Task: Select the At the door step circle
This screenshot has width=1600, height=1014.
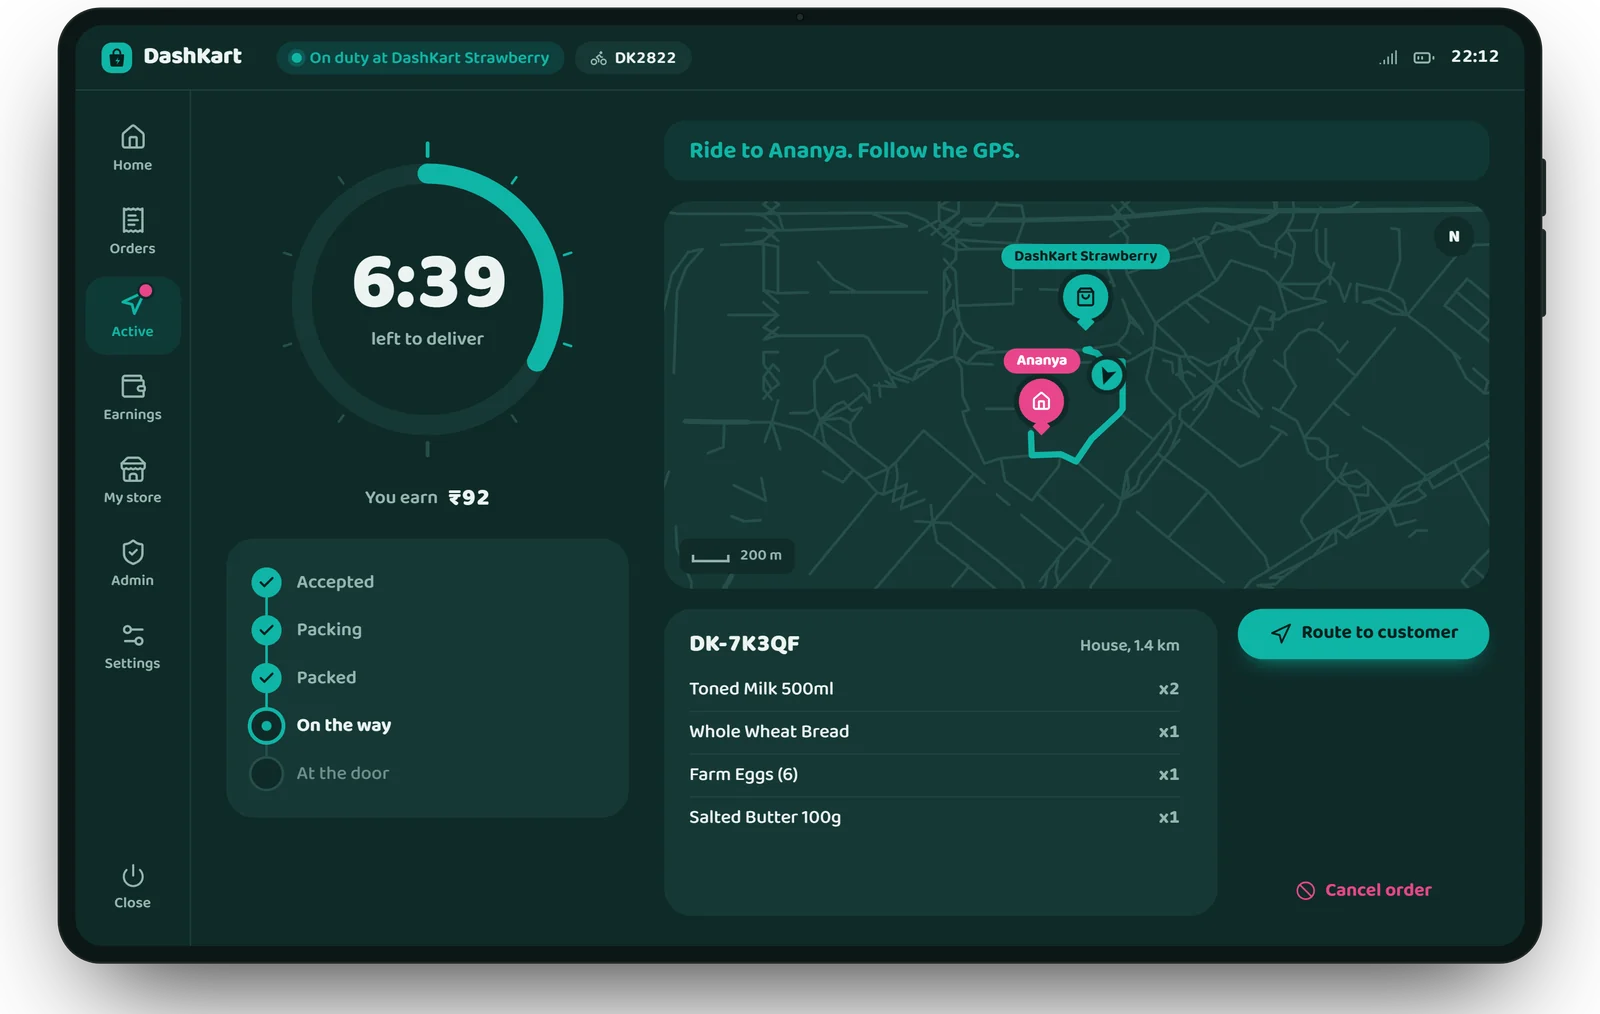Action: (266, 774)
